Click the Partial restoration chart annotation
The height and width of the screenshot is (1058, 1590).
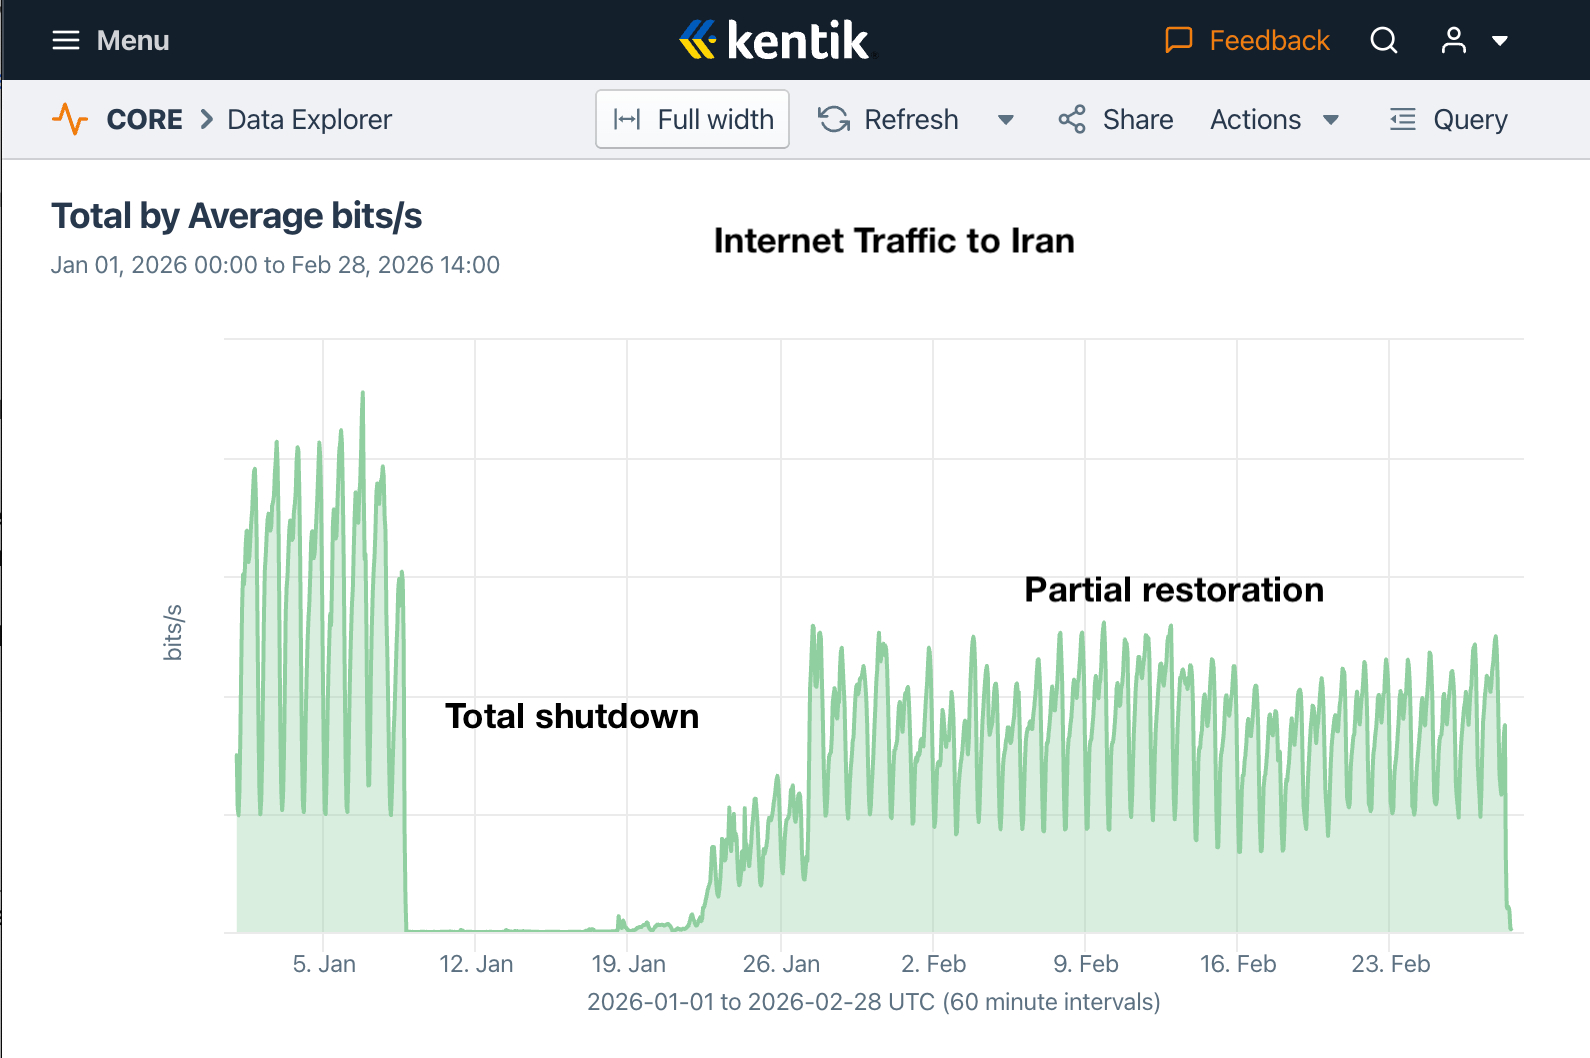coord(1174,590)
